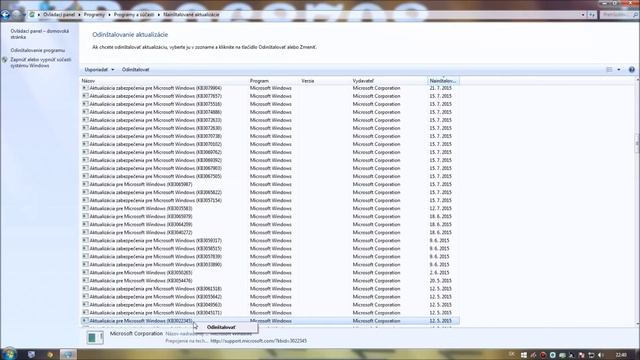This screenshot has height=360, width=640.
Task: Open the address bar history dropdown
Action: (x=583, y=15)
